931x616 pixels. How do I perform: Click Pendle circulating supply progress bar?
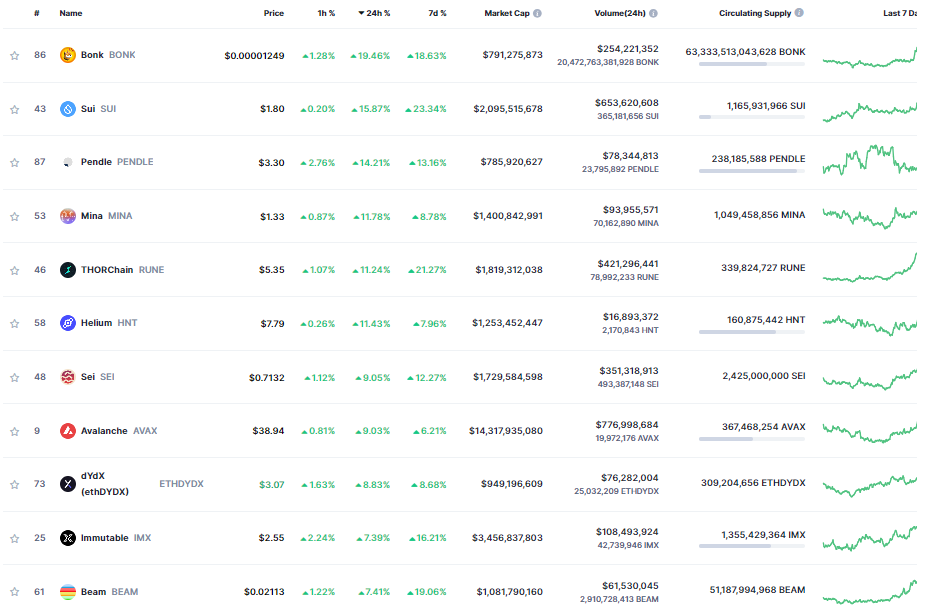click(752, 170)
